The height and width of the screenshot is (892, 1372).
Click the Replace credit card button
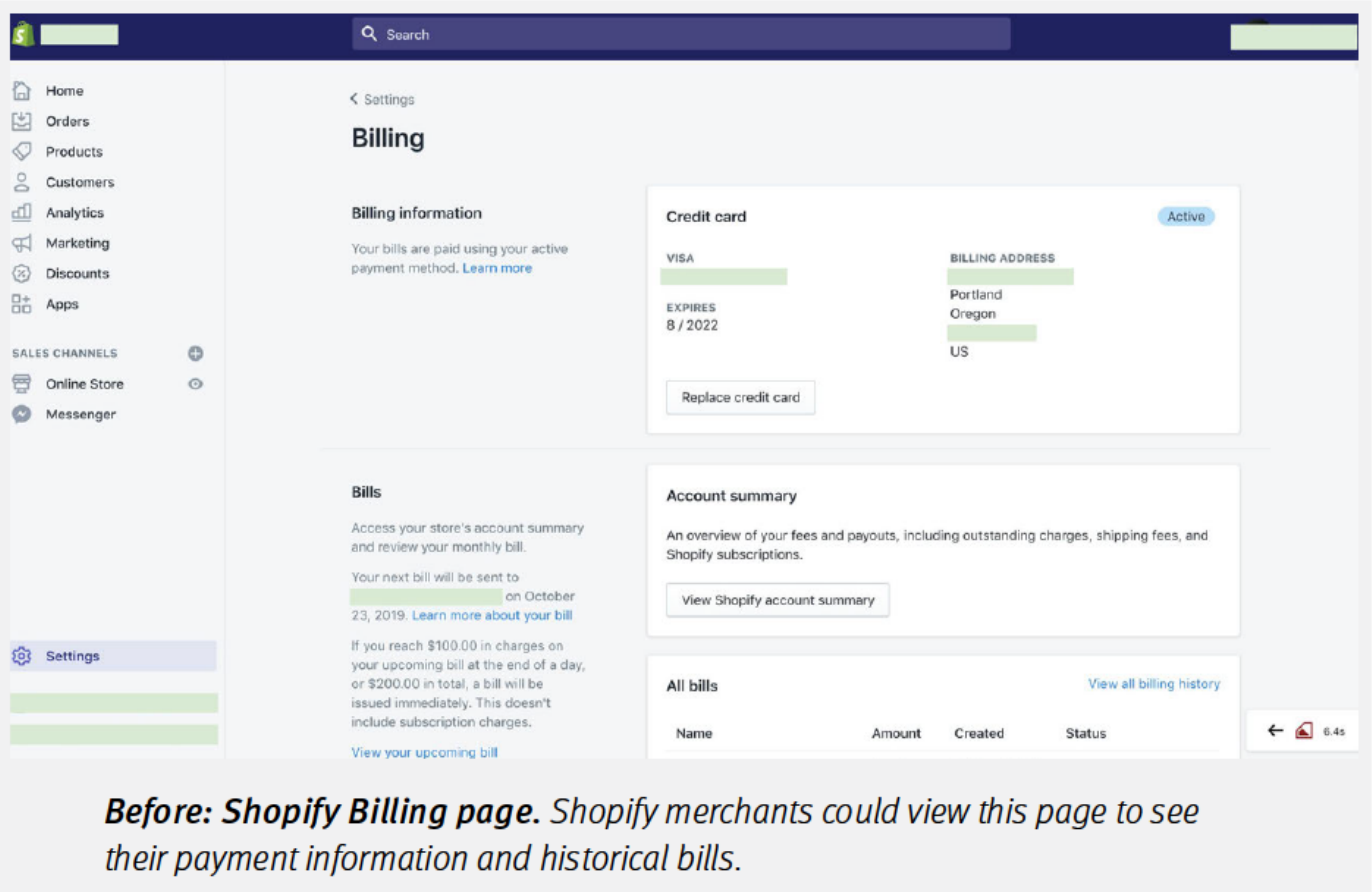pyautogui.click(x=740, y=397)
